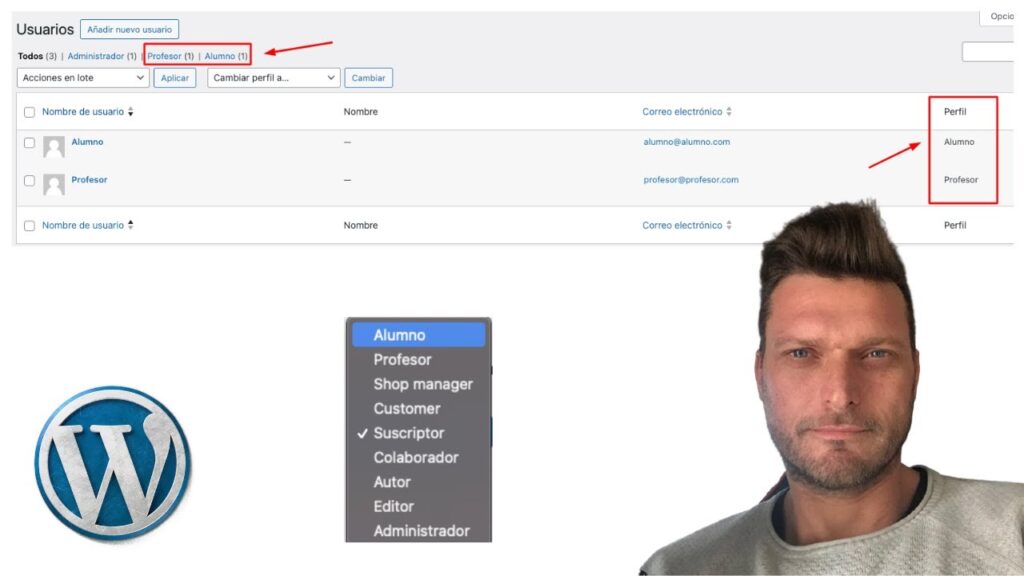The width and height of the screenshot is (1024, 576).
Task: Open the screen options tab at top right
Action: coord(997,16)
